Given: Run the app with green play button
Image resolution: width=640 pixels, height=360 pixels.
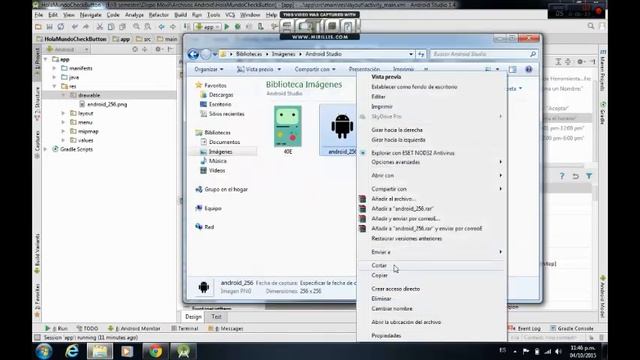Looking at the screenshot, I should pyautogui.click(x=227, y=27).
